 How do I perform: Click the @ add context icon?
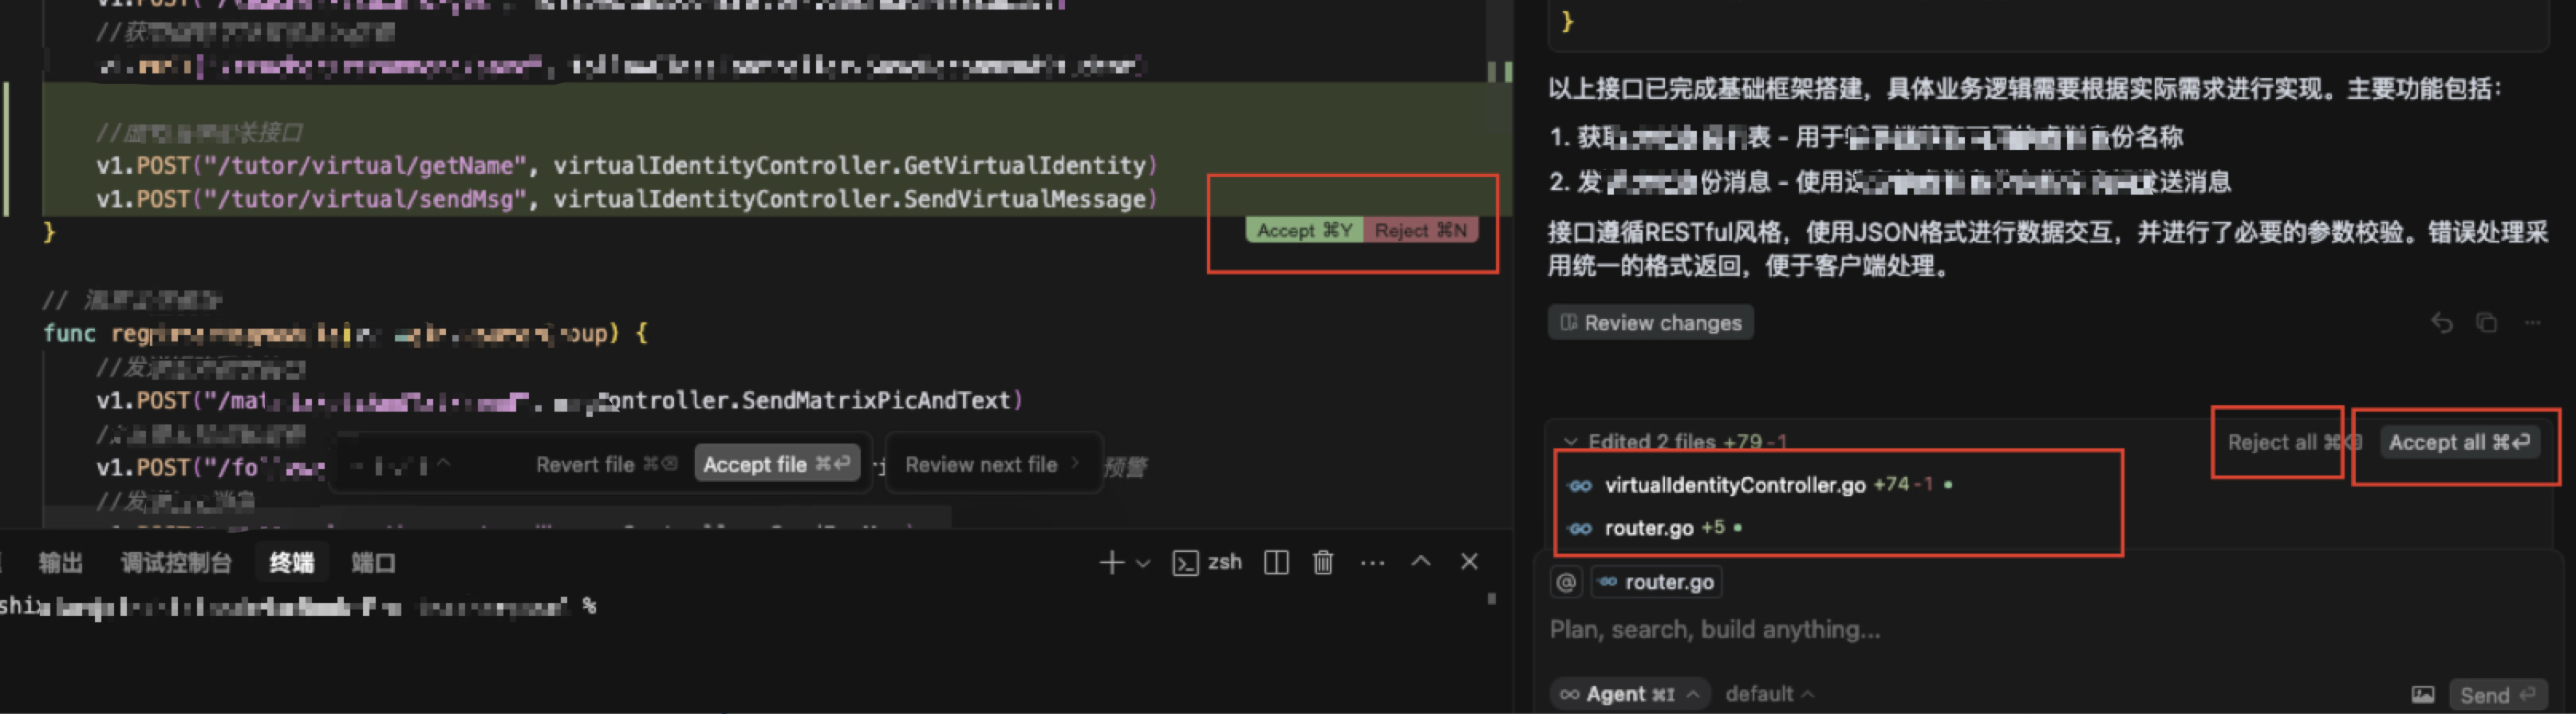pyautogui.click(x=1566, y=582)
